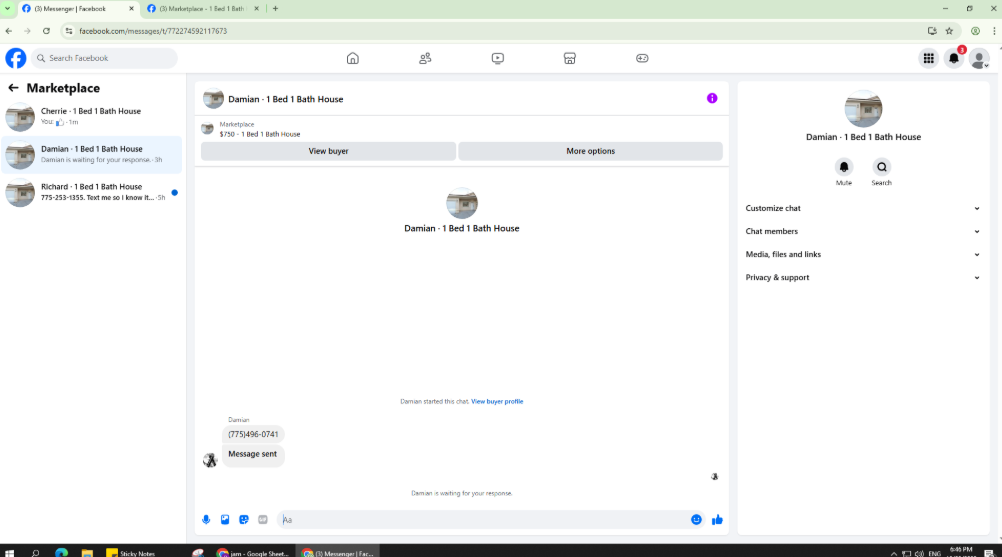The width and height of the screenshot is (1002, 557).
Task: Open the Watch video icon
Action: pos(497,58)
